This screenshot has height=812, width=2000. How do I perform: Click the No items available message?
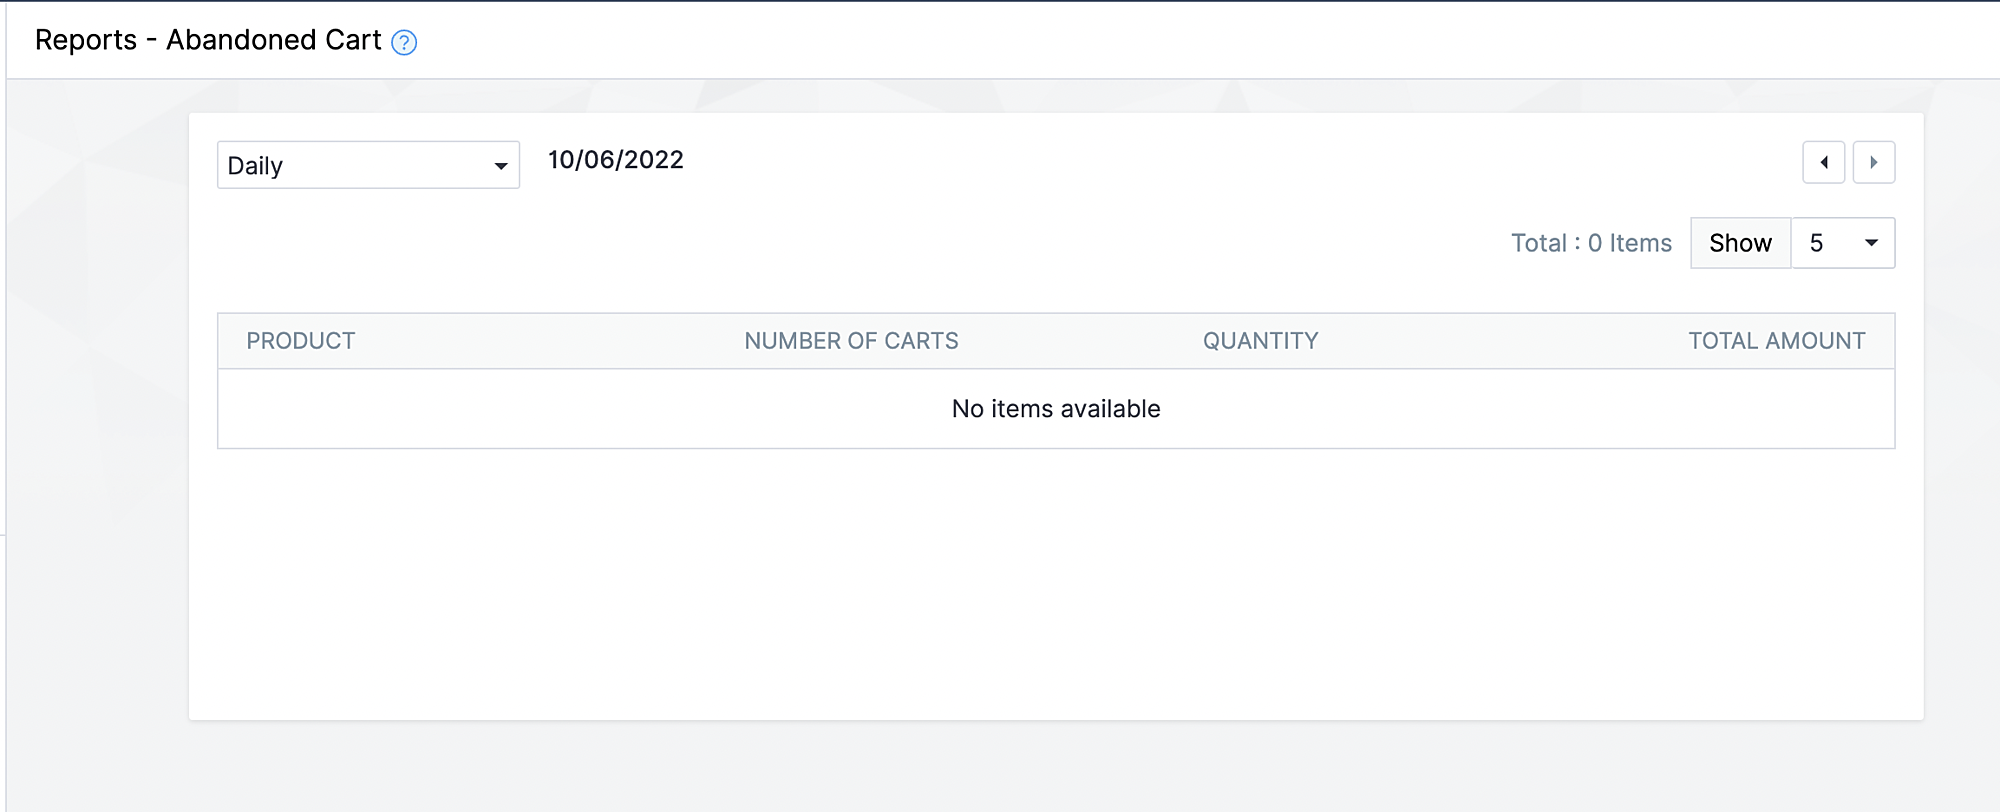pos(1056,409)
